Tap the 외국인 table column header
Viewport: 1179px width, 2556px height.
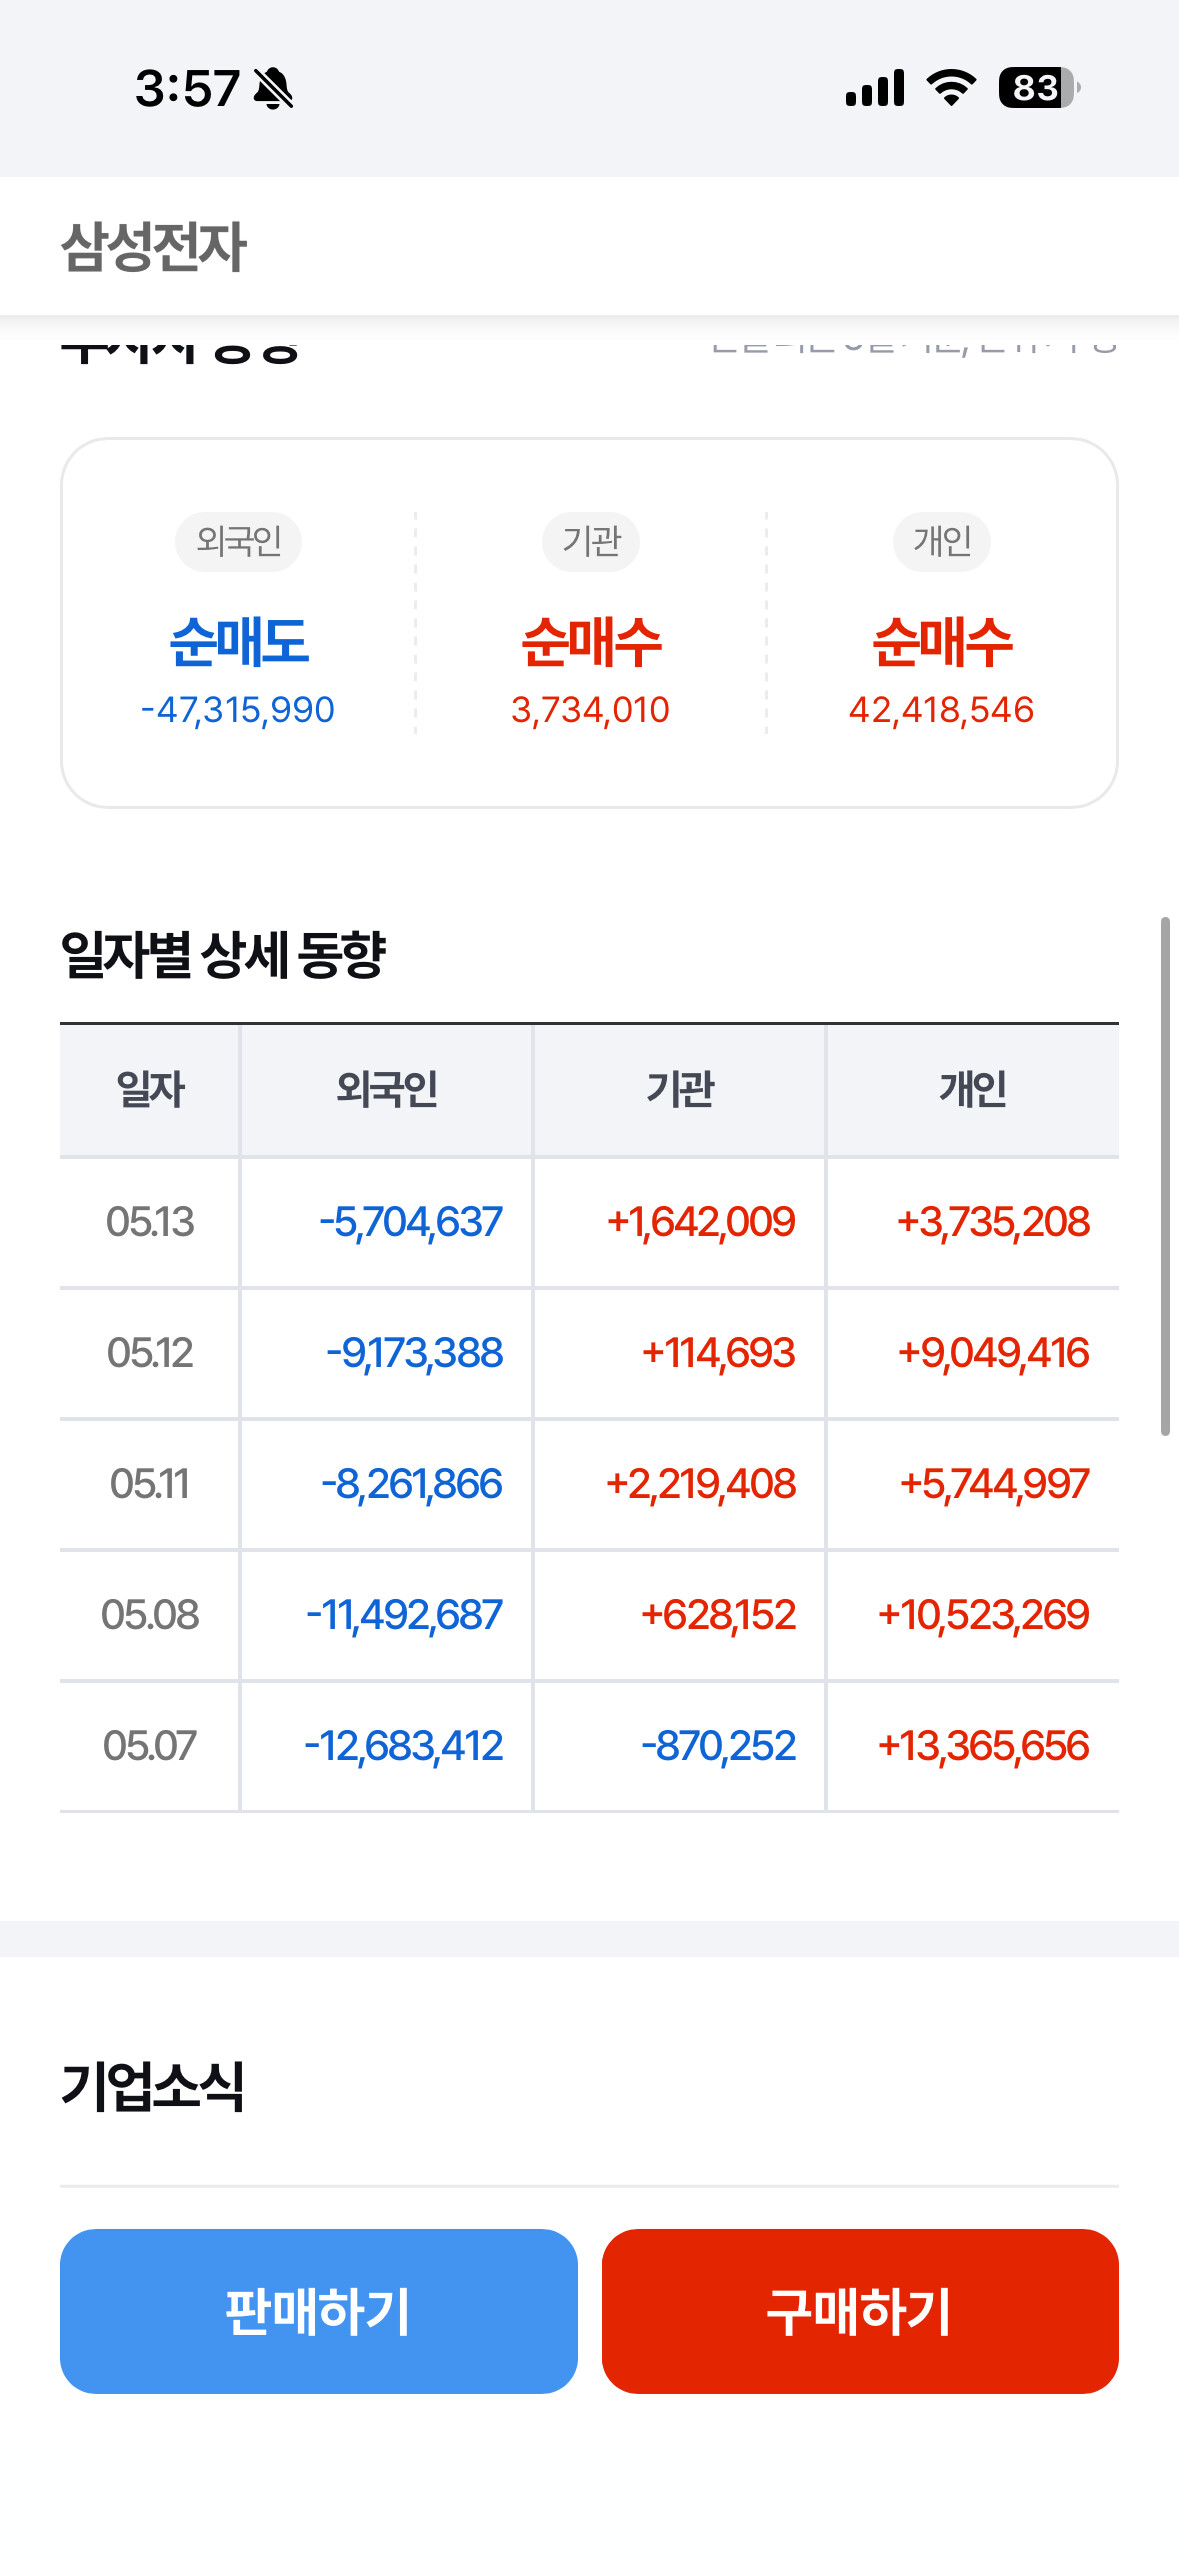pyautogui.click(x=386, y=1089)
